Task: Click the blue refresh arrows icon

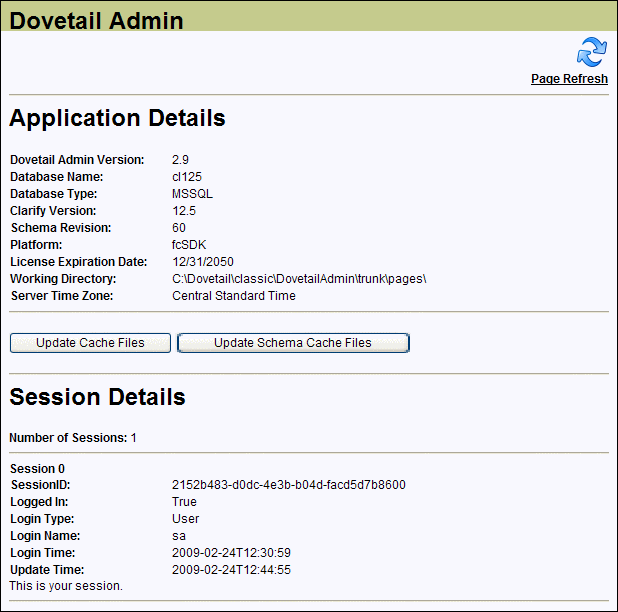Action: [592, 52]
